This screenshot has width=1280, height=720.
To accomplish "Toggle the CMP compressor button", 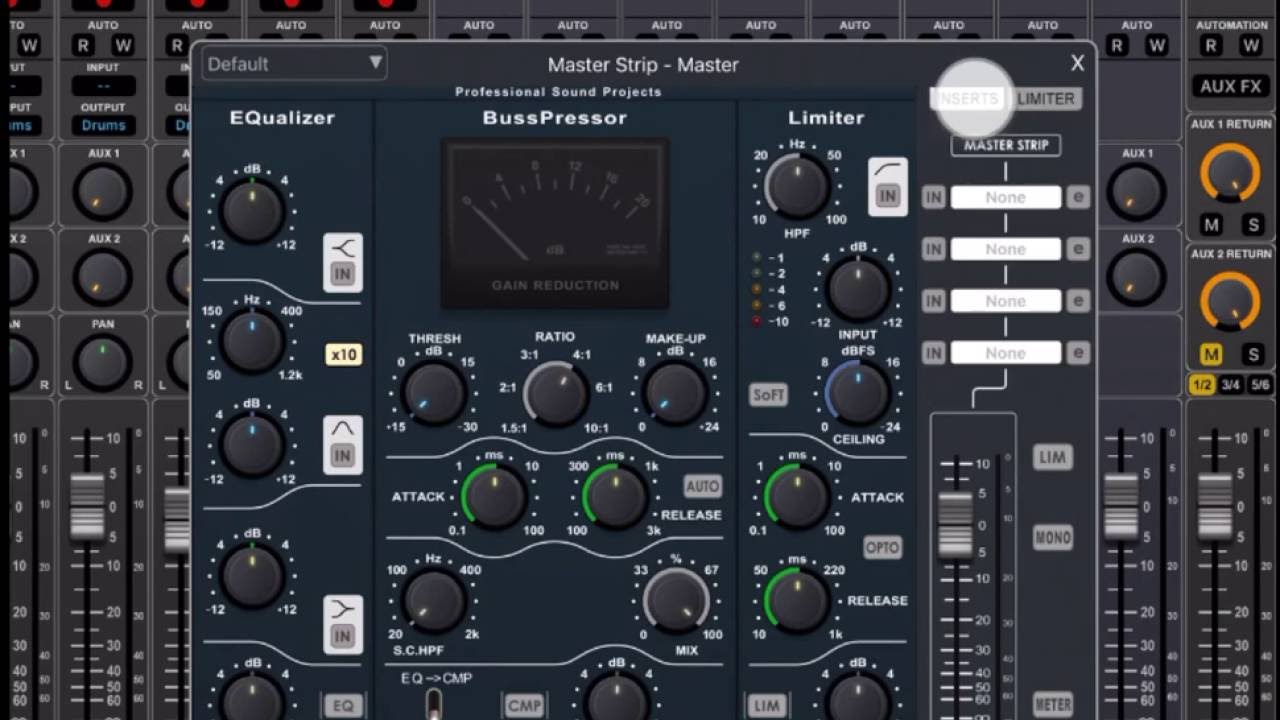I will (524, 706).
